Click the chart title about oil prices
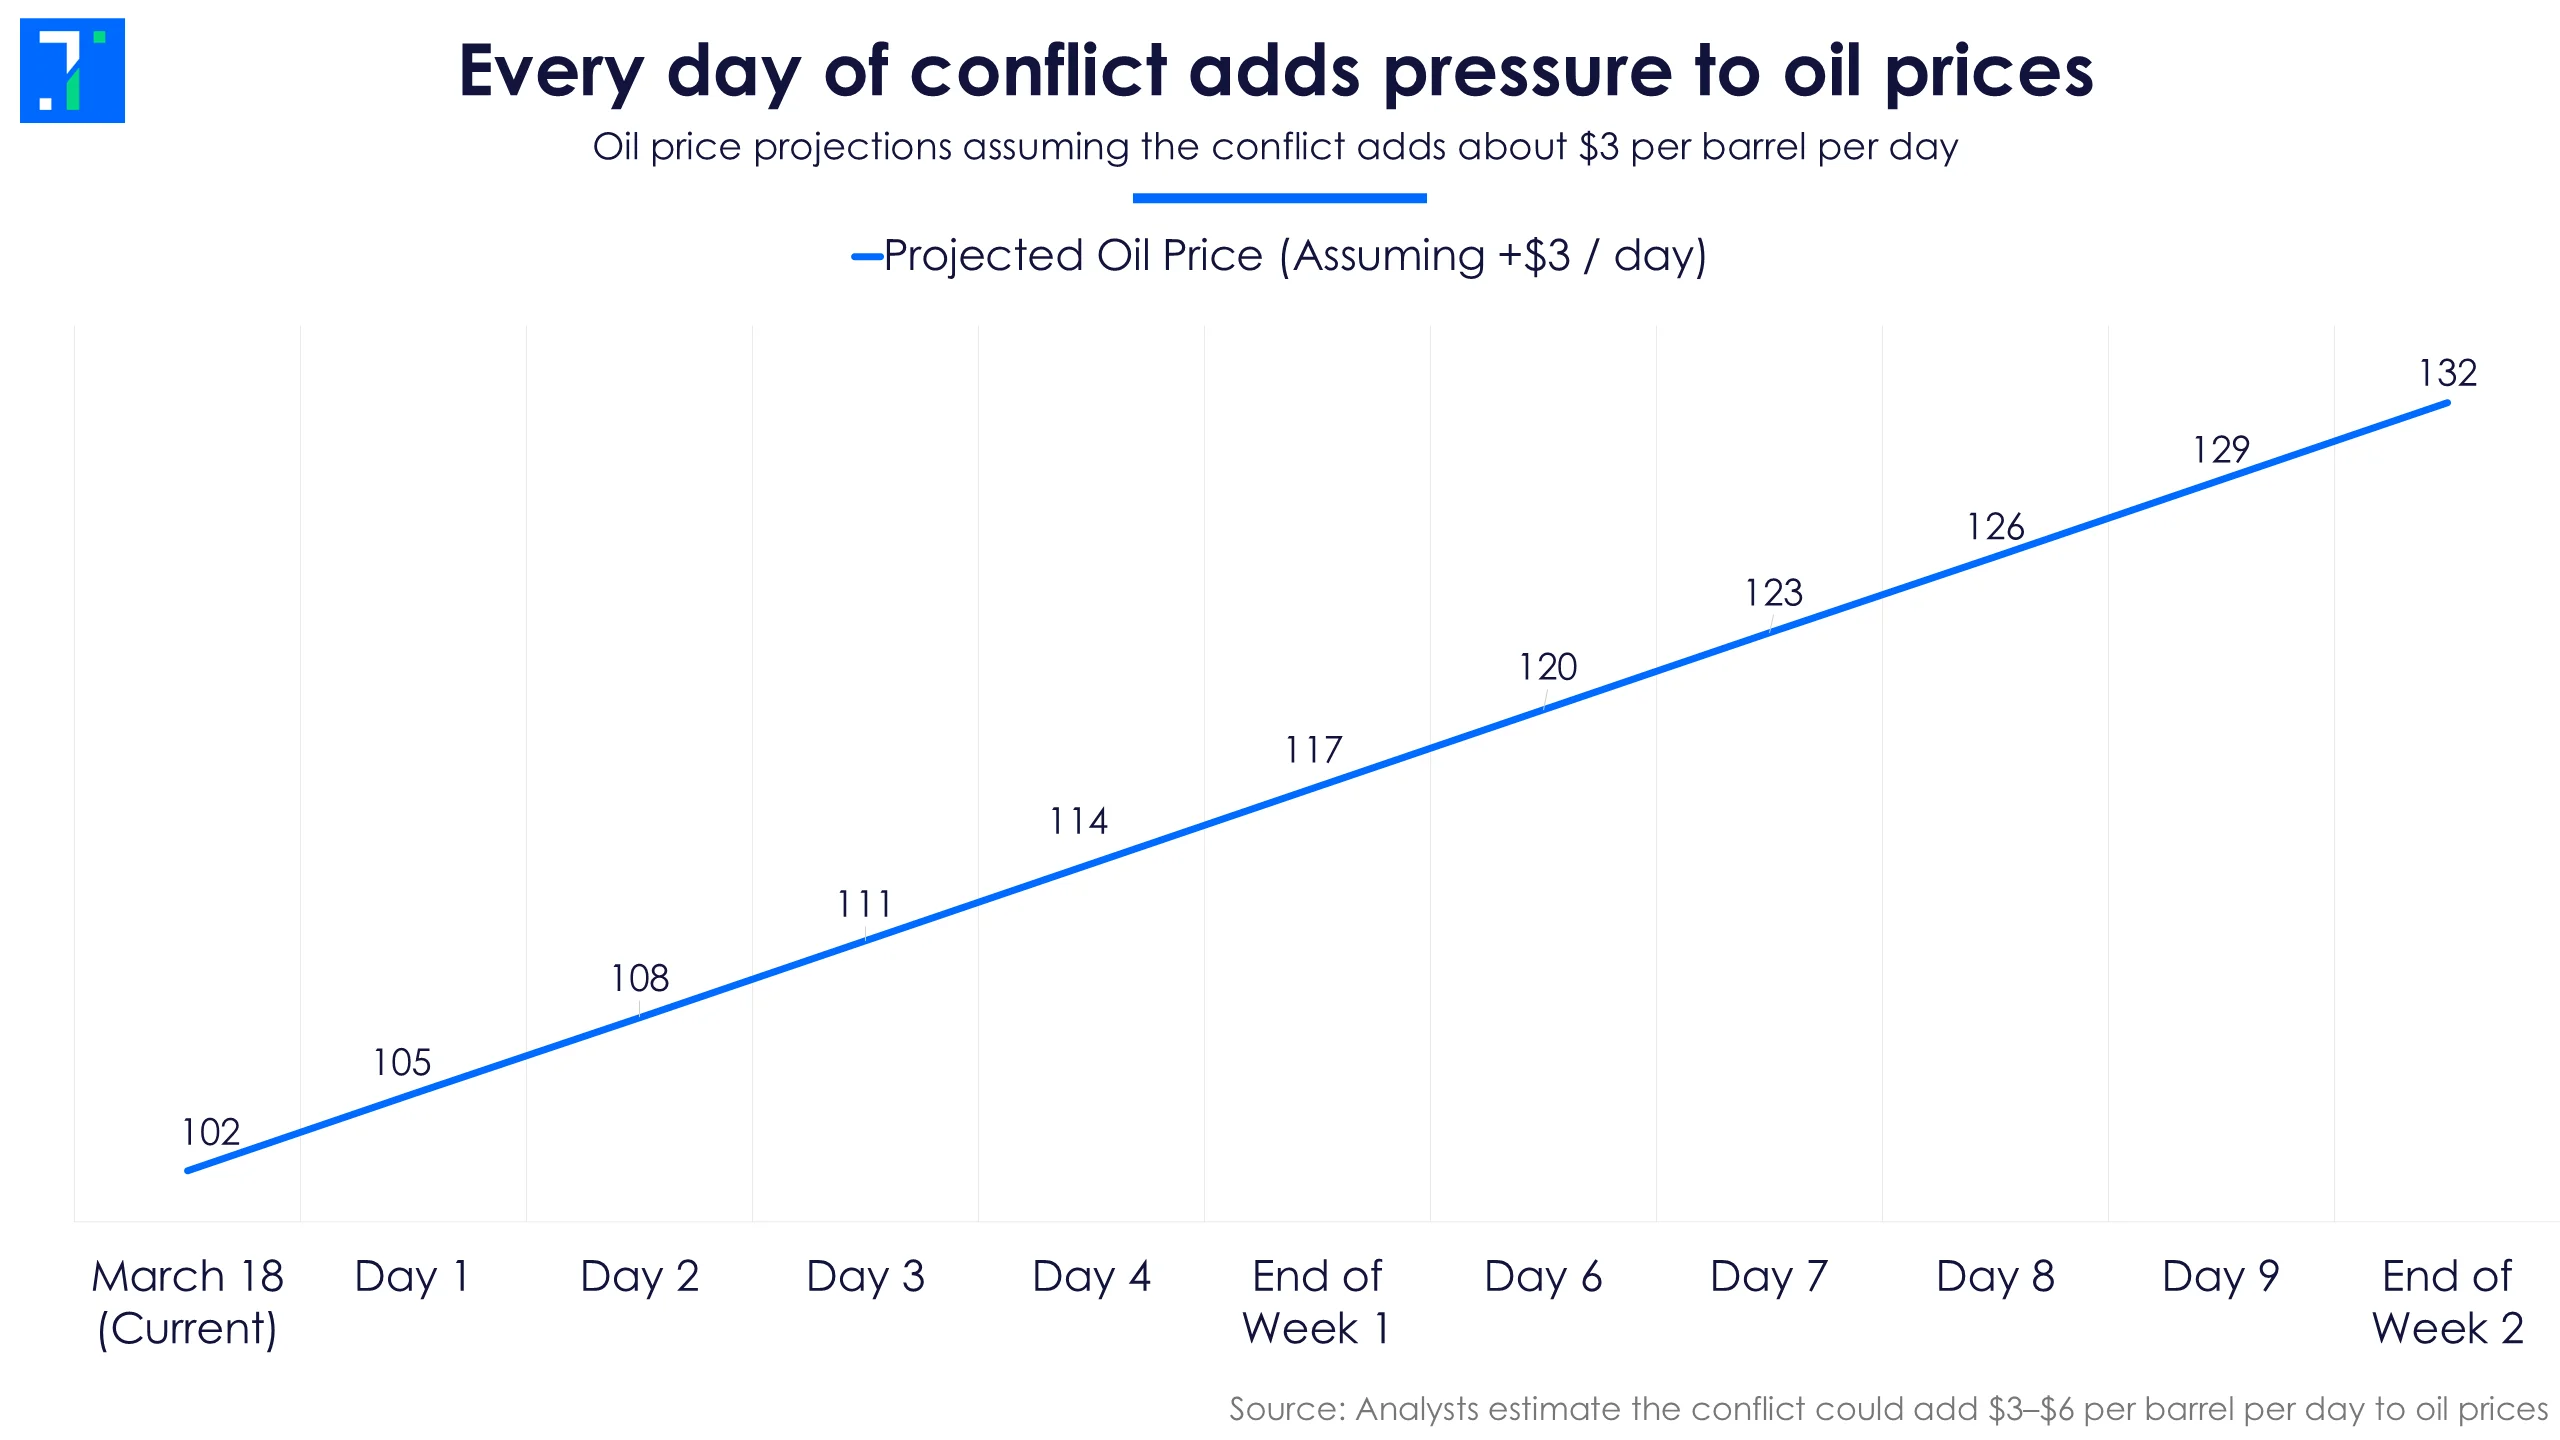2560x1440 pixels. point(1276,72)
